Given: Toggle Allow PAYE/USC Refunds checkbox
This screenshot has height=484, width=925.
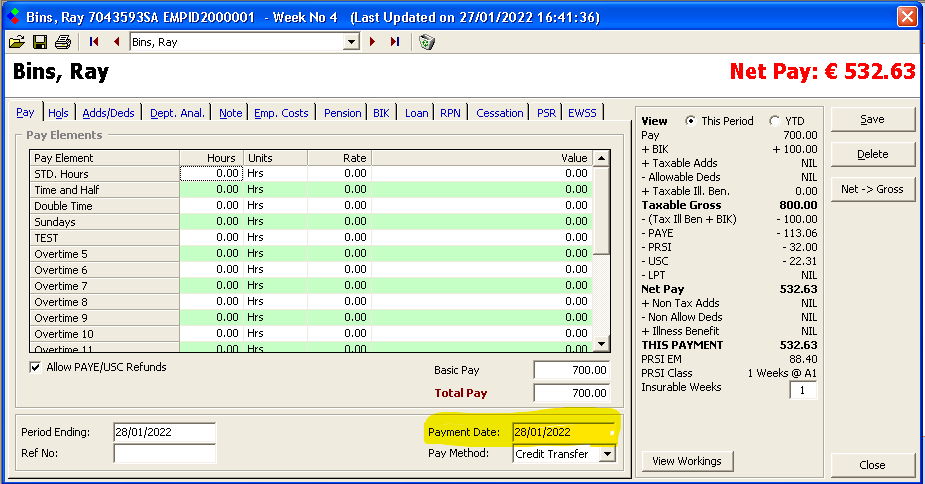Looking at the screenshot, I should pos(35,368).
